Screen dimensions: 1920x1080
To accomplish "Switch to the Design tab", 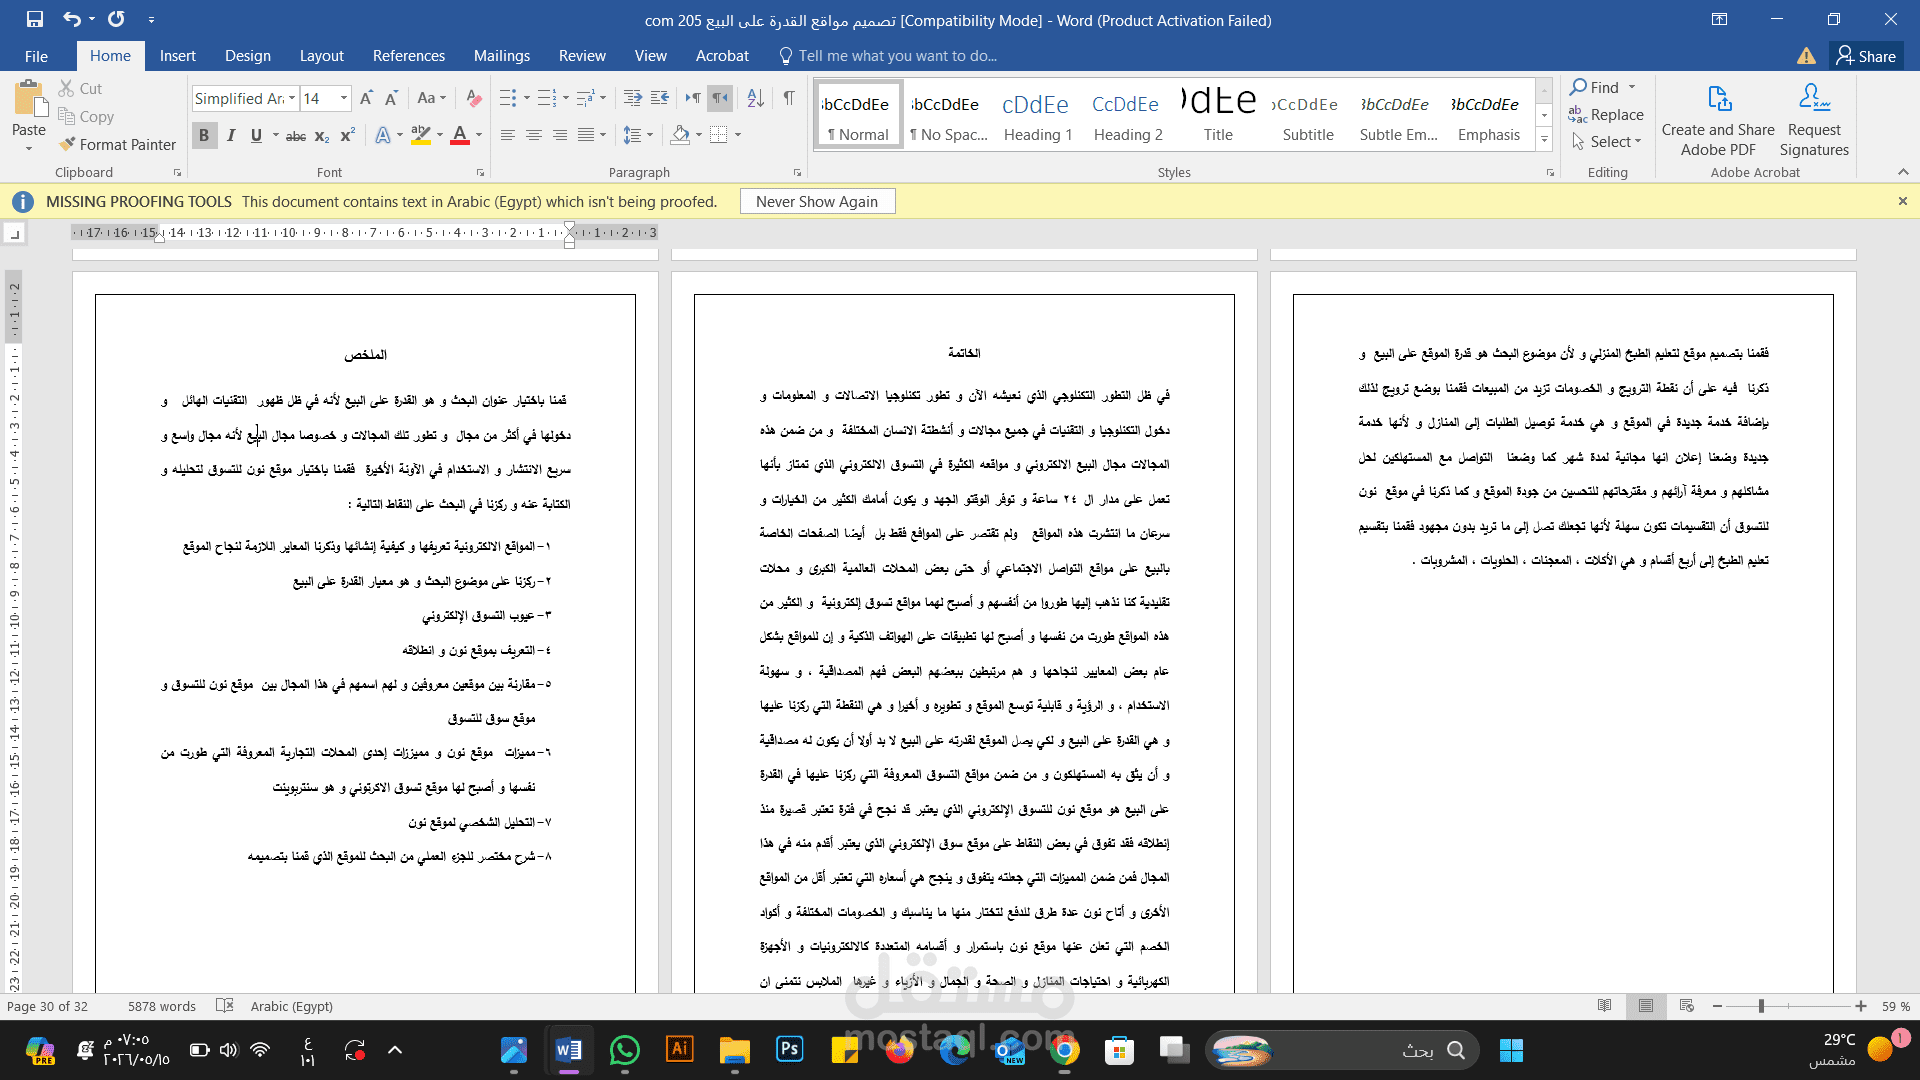I will click(247, 56).
